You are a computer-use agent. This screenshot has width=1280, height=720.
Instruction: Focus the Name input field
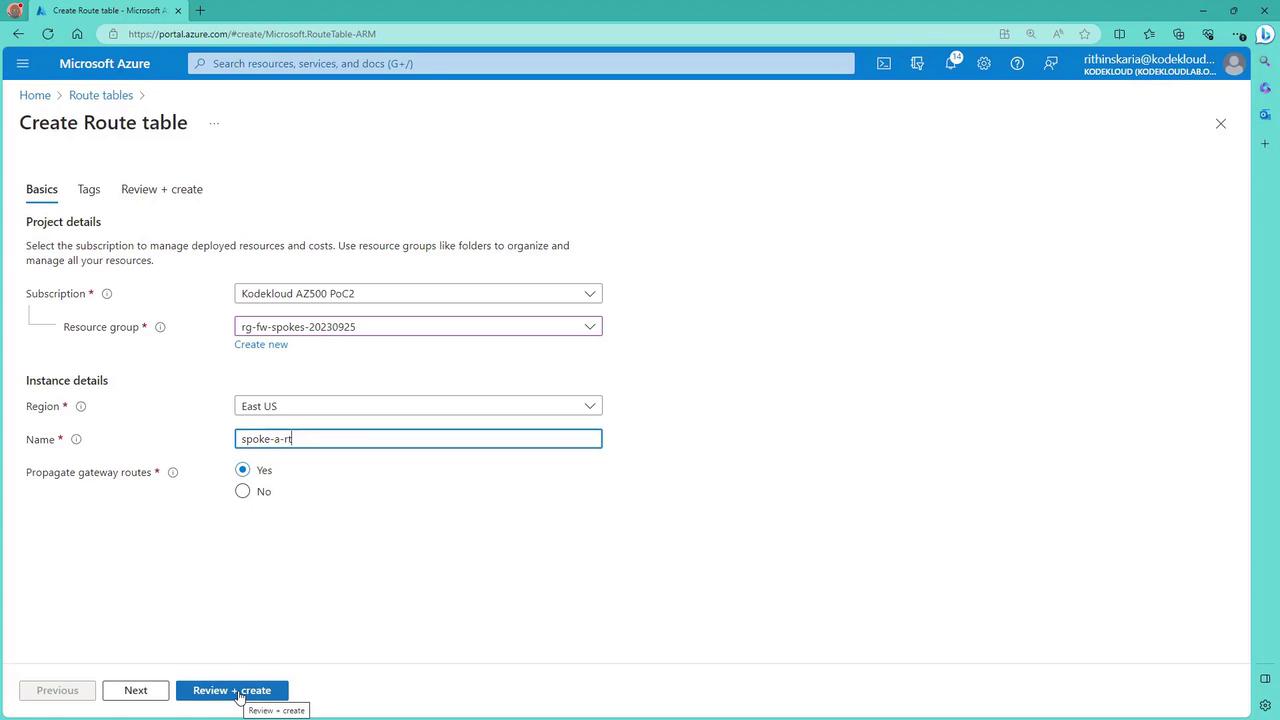418,439
